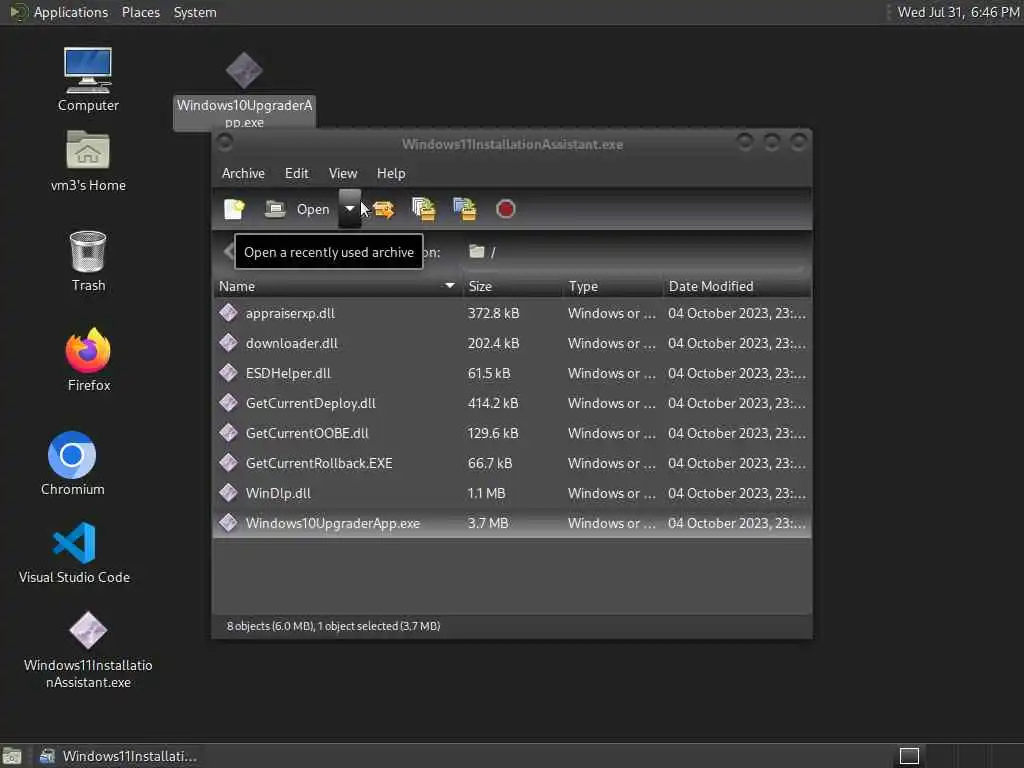Select the ESDHelper.dll file row

point(512,374)
